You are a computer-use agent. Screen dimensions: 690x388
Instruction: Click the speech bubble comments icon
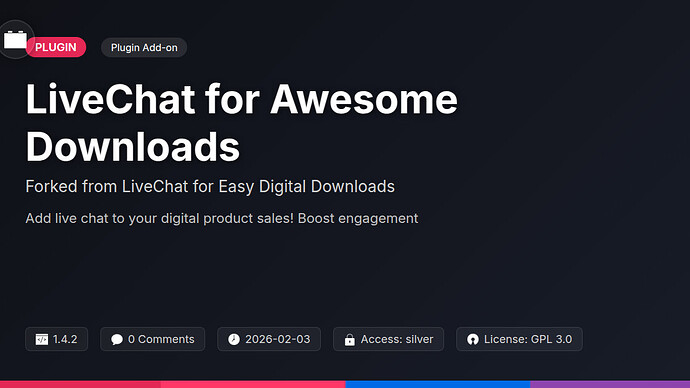(x=117, y=339)
